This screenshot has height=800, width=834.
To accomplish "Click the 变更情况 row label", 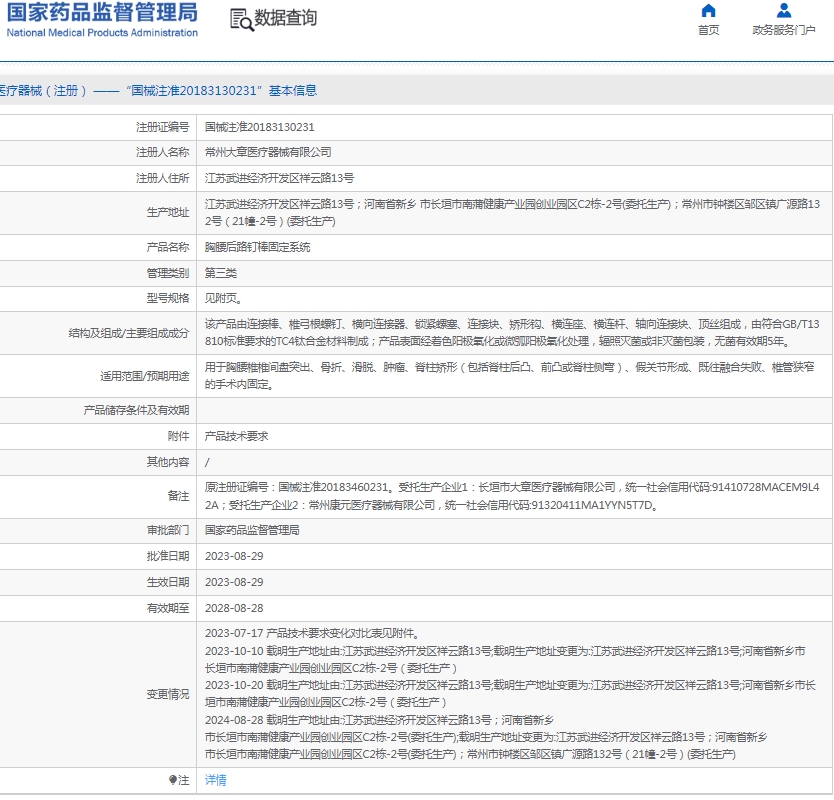I will pos(168,694).
